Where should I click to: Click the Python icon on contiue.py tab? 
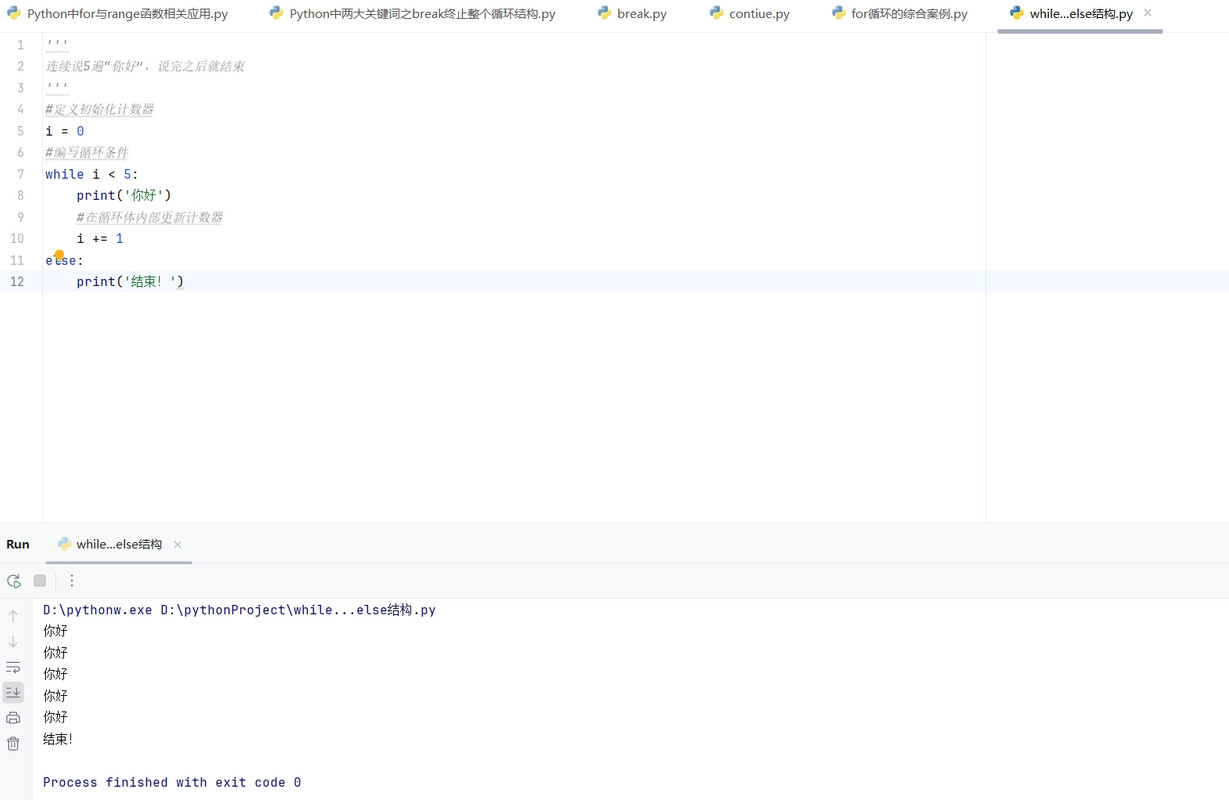click(x=717, y=13)
